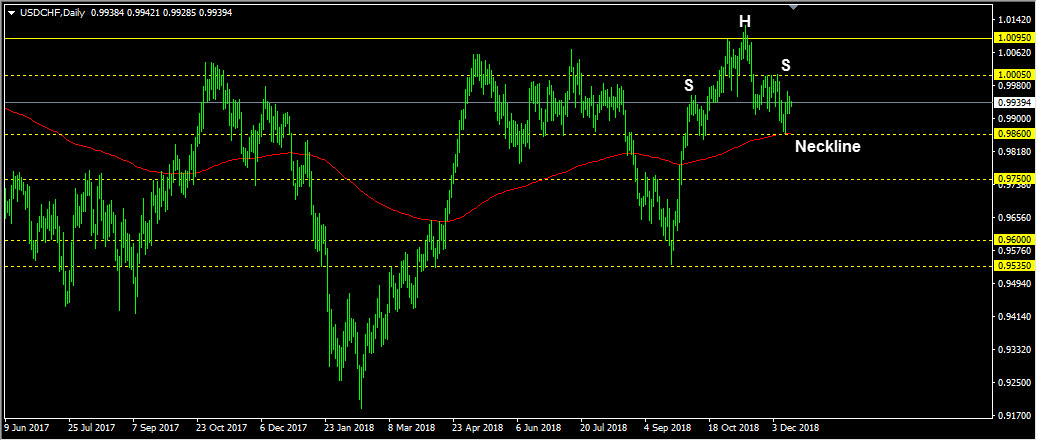
Task: Click the yellow 0.97500 price tag
Action: coord(1013,179)
